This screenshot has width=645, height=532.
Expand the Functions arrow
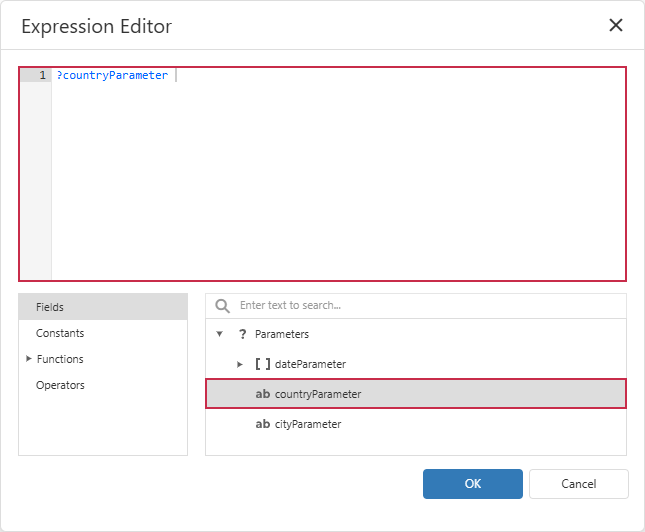29,359
